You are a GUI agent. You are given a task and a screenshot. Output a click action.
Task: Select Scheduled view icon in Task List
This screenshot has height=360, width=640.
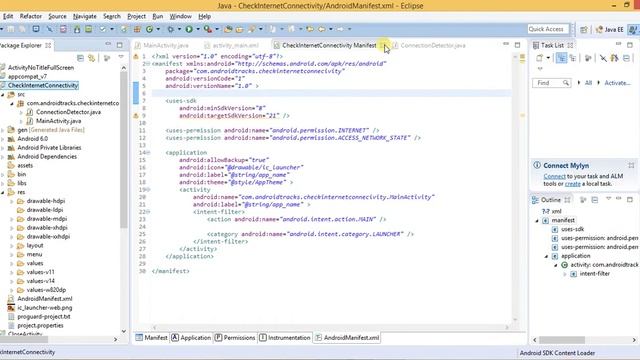(x=573, y=58)
